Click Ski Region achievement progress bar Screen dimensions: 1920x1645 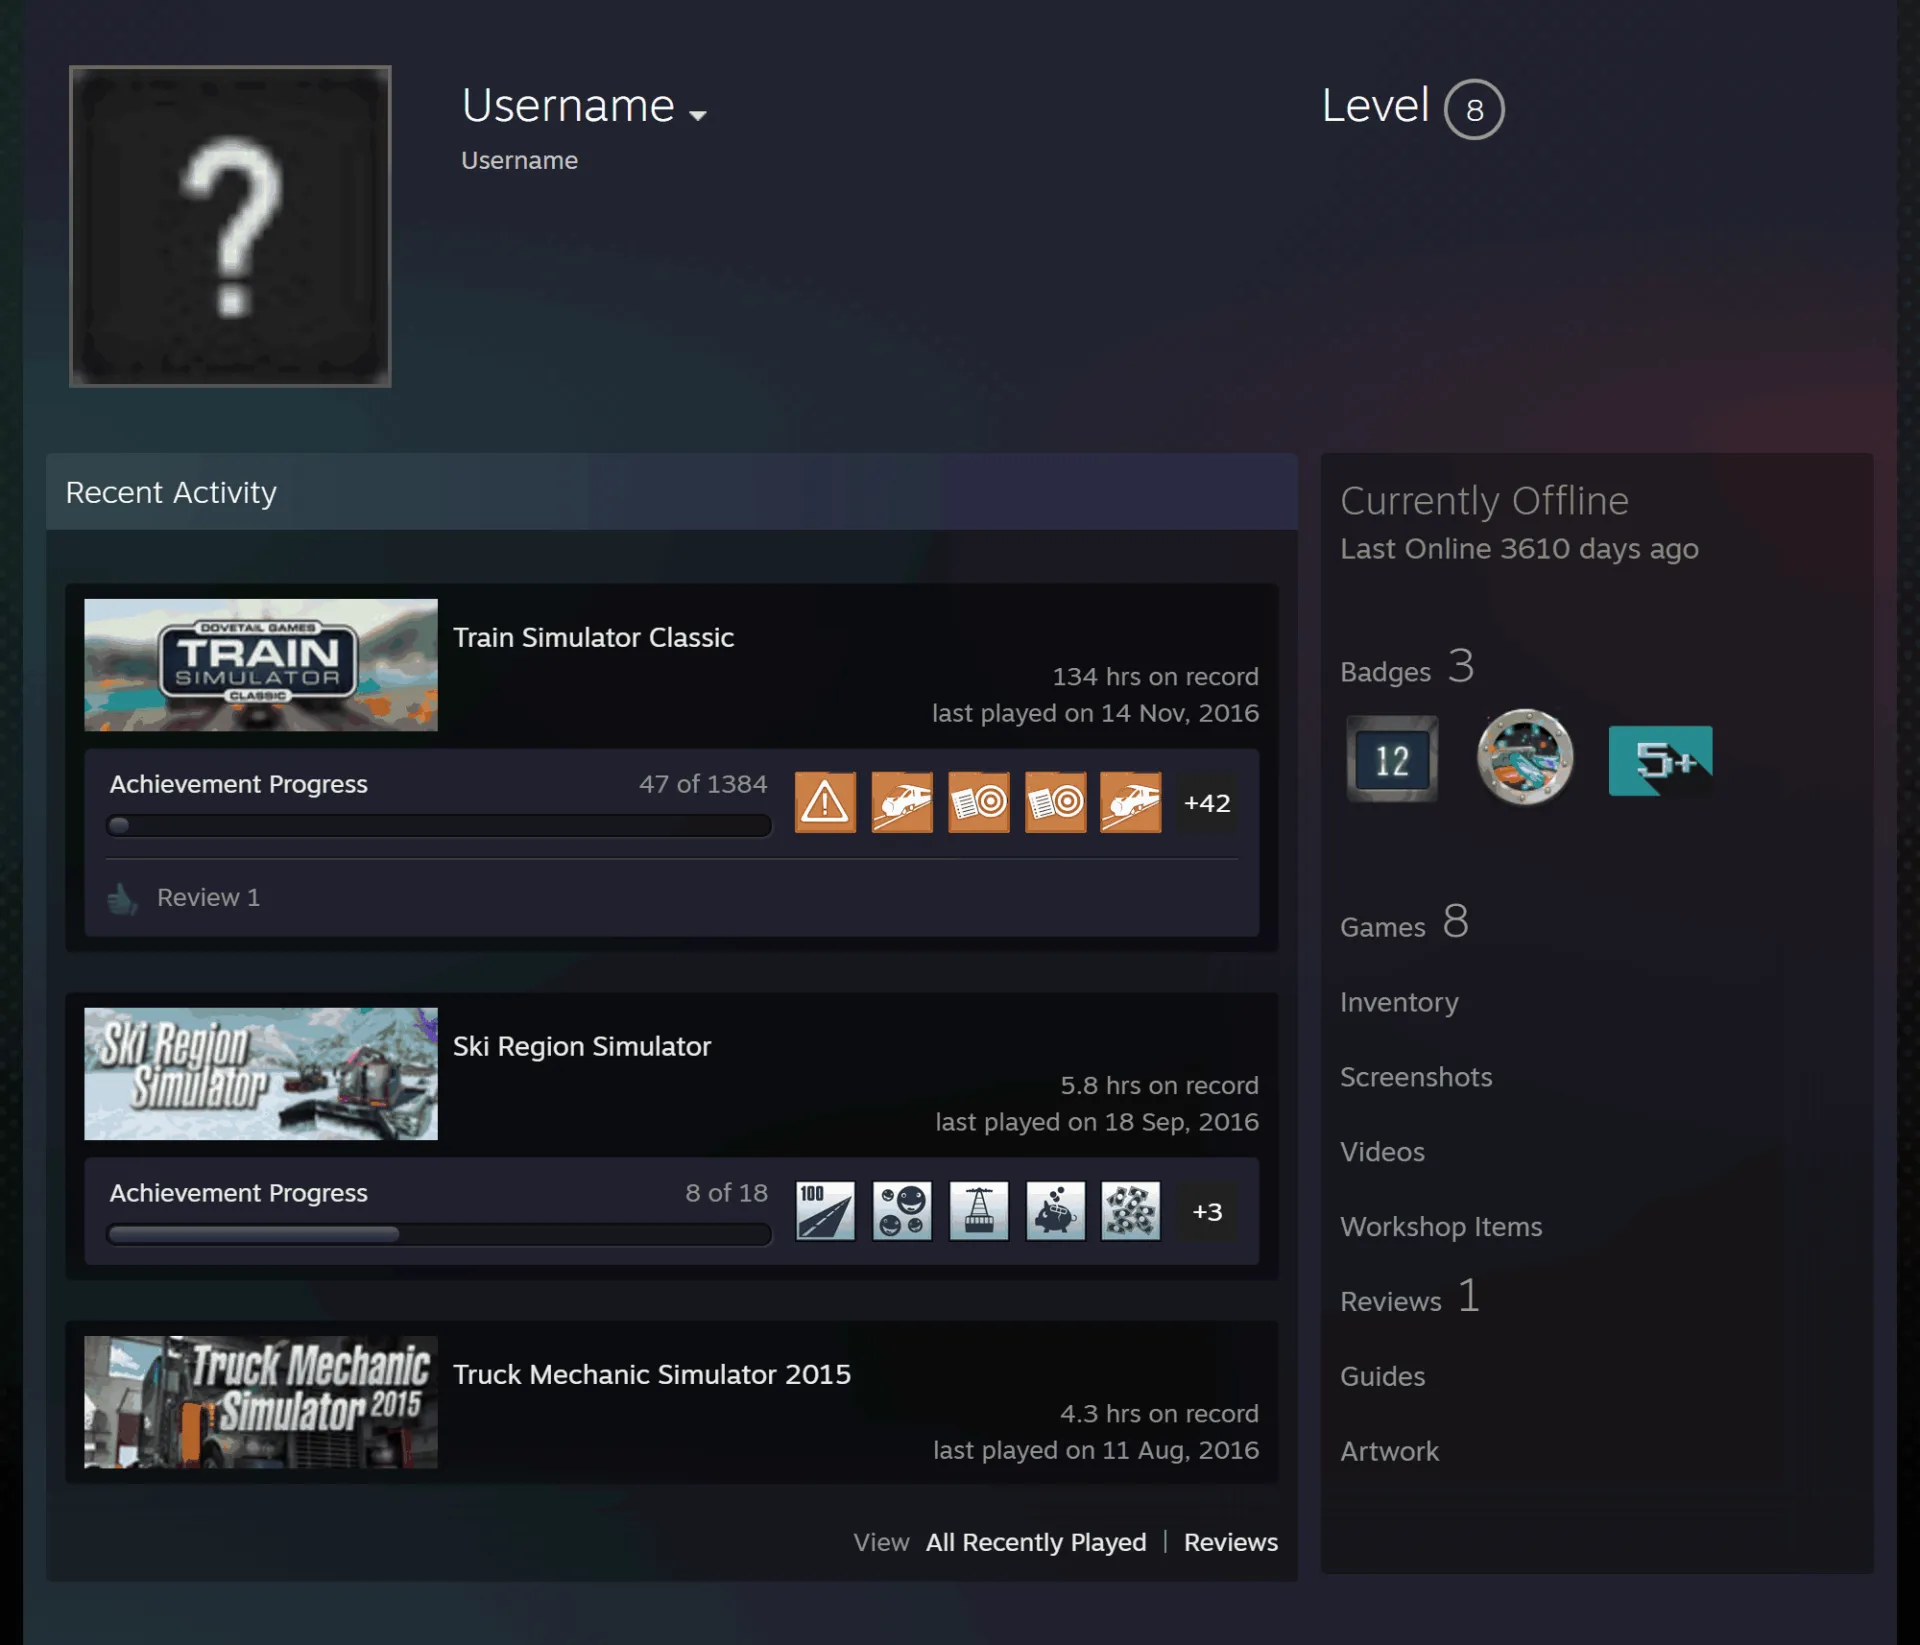(x=439, y=1235)
